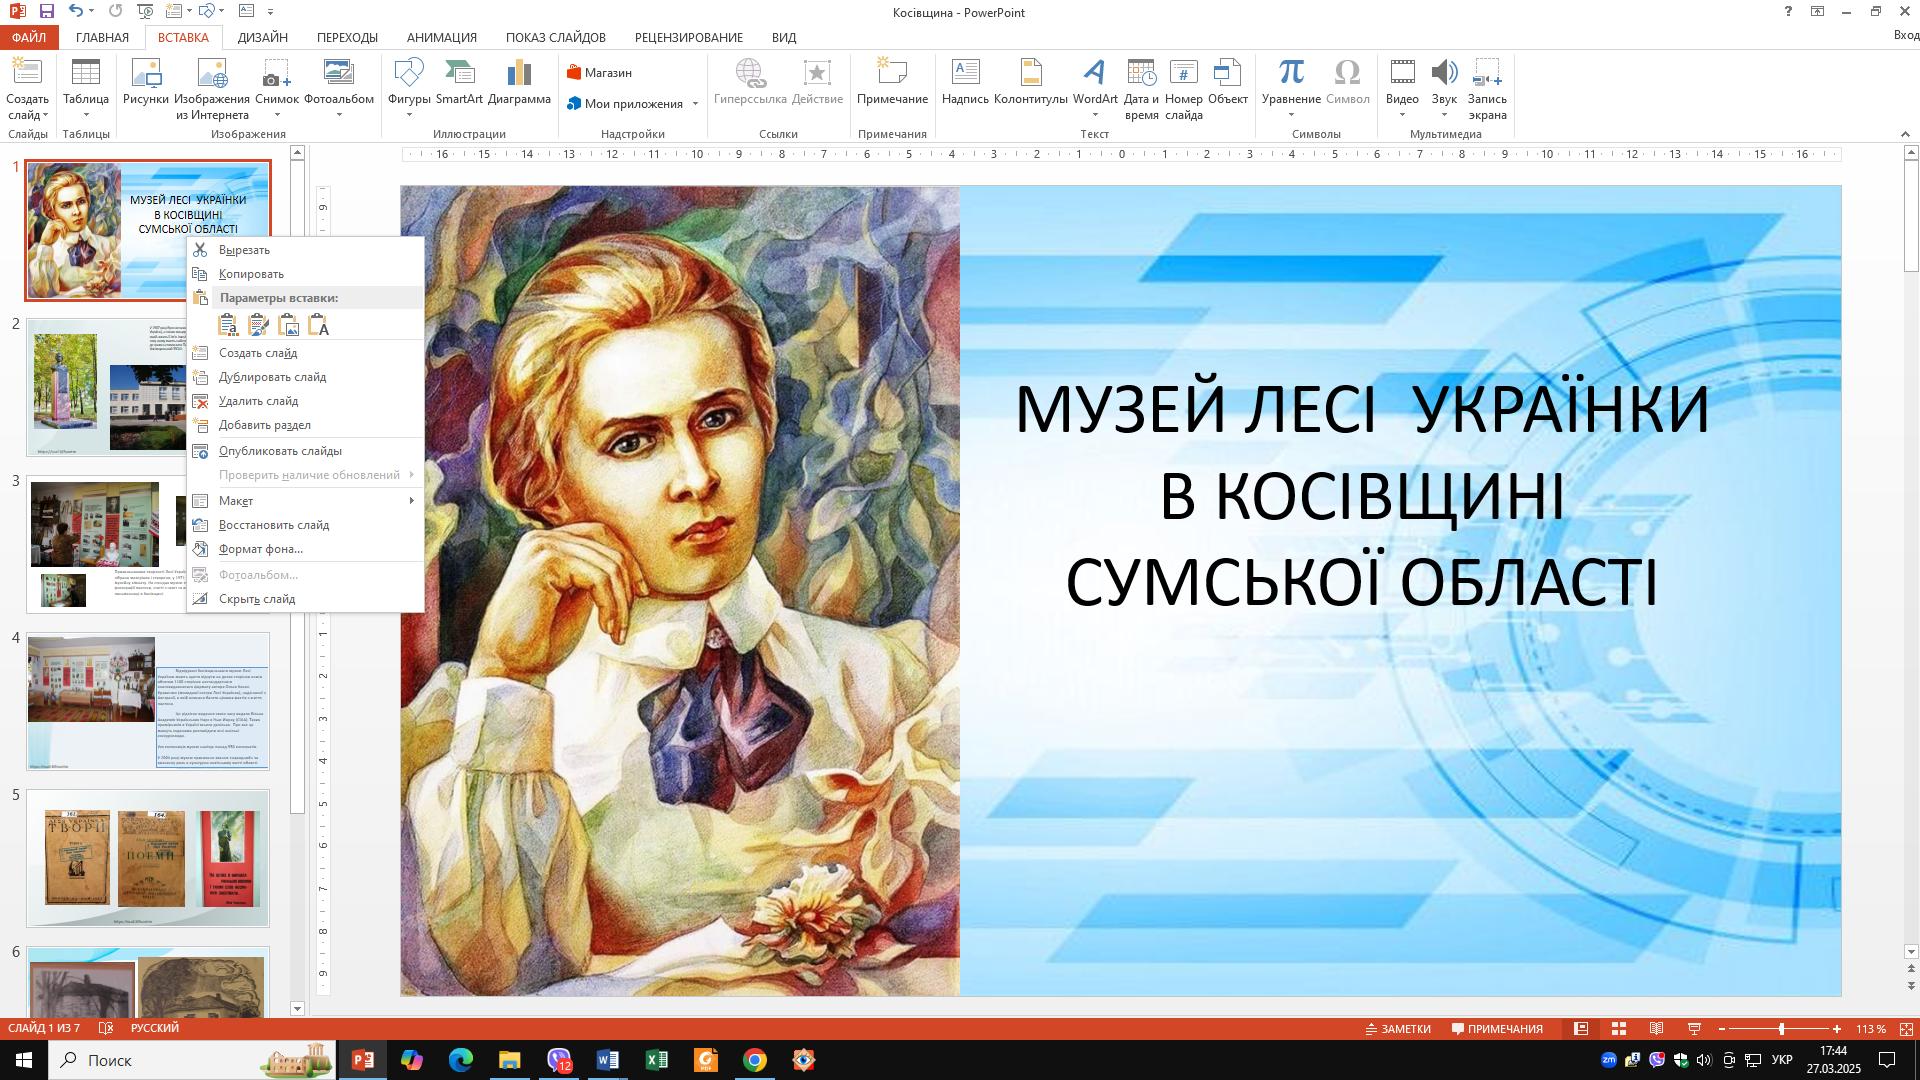
Task: Click 113 % zoom level
Action: pyautogui.click(x=1870, y=1029)
